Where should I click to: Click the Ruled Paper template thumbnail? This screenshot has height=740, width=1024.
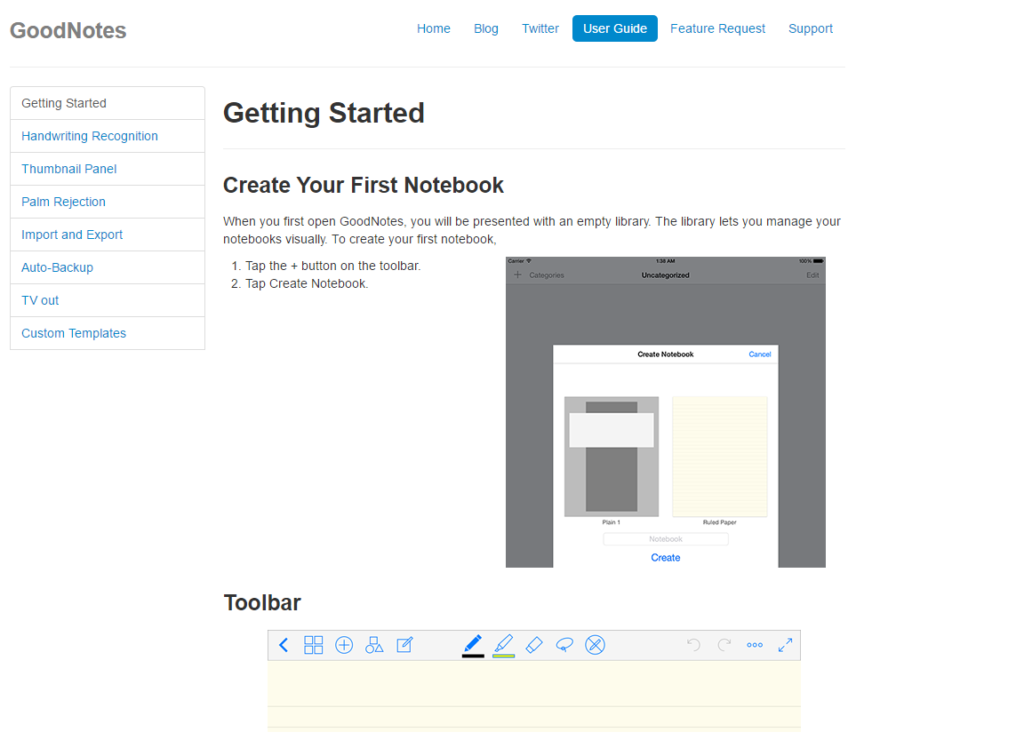click(x=720, y=456)
